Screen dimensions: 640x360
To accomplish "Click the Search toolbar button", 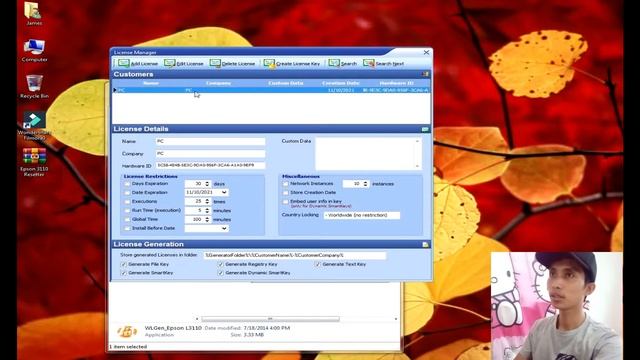I will [x=343, y=63].
